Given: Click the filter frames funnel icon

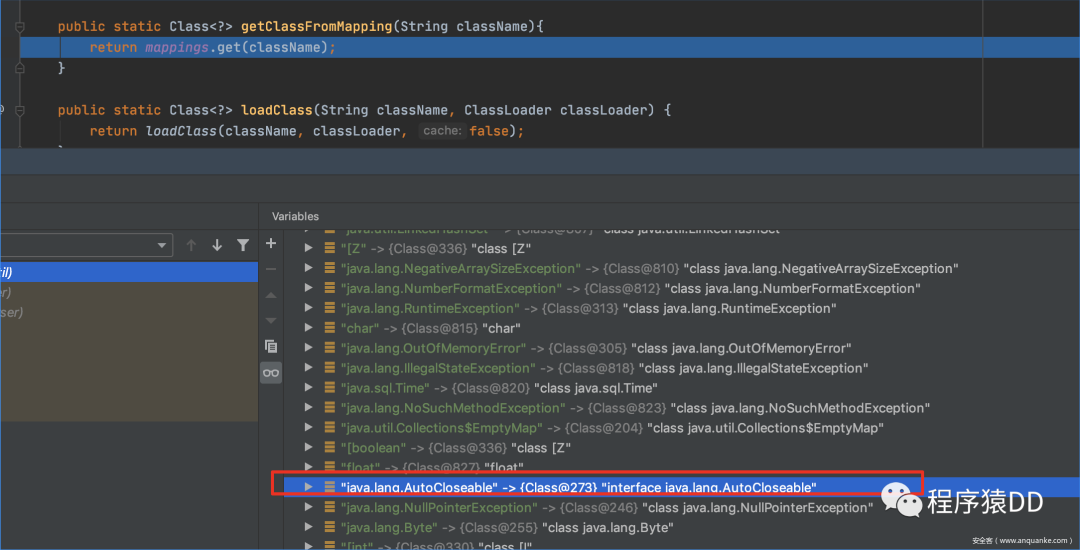Looking at the screenshot, I should (242, 245).
